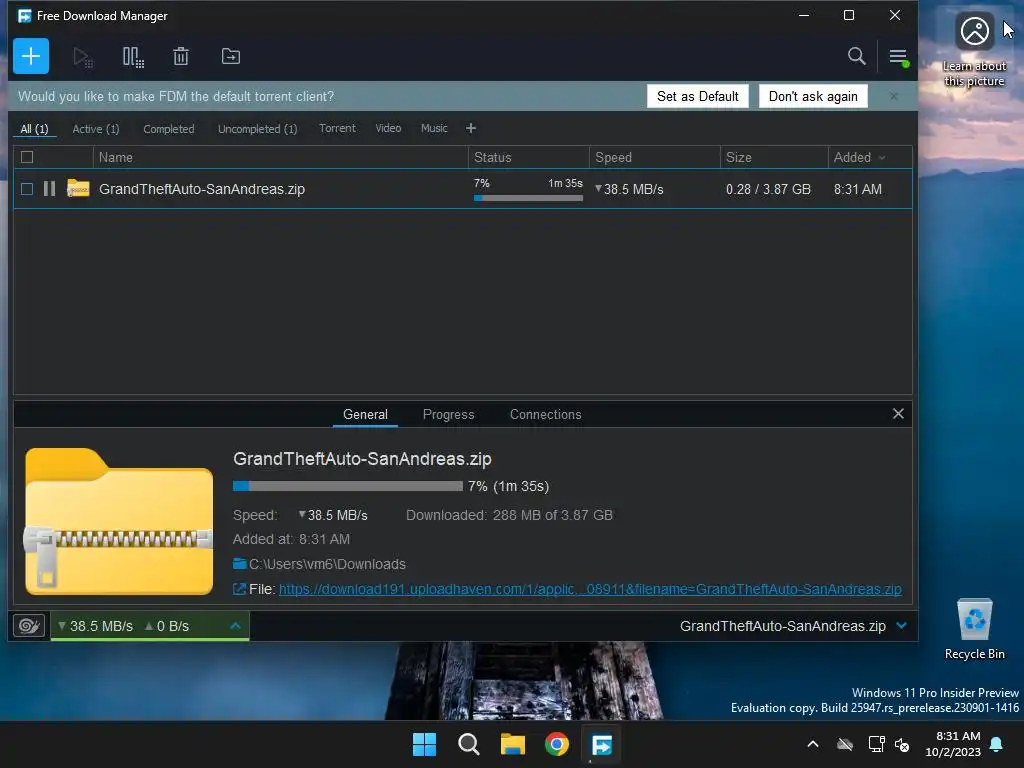Screen dimensions: 1024x768
Task: Click the Move to folder toolbar icon
Action: click(231, 56)
